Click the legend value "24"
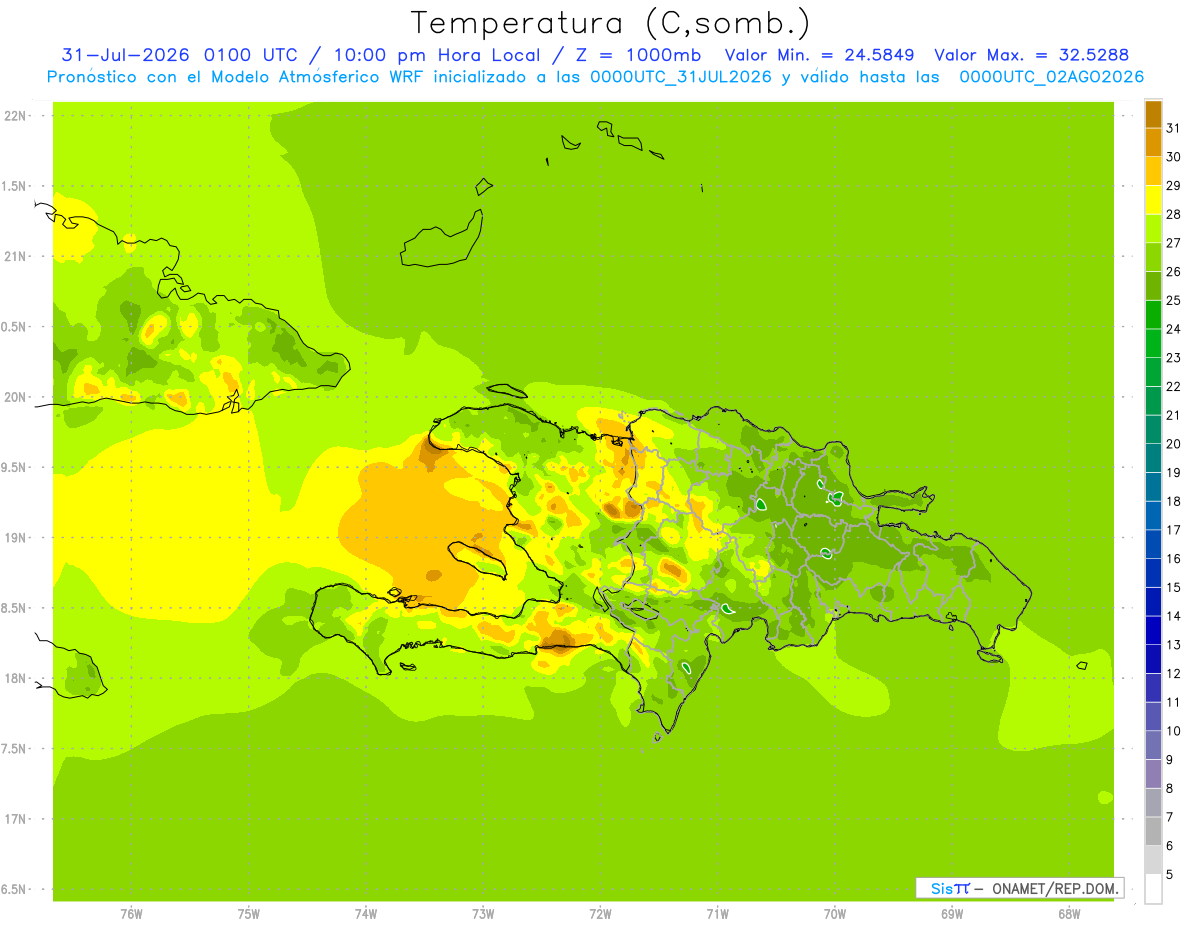Viewport: 1200px width, 927px height. point(1174,329)
